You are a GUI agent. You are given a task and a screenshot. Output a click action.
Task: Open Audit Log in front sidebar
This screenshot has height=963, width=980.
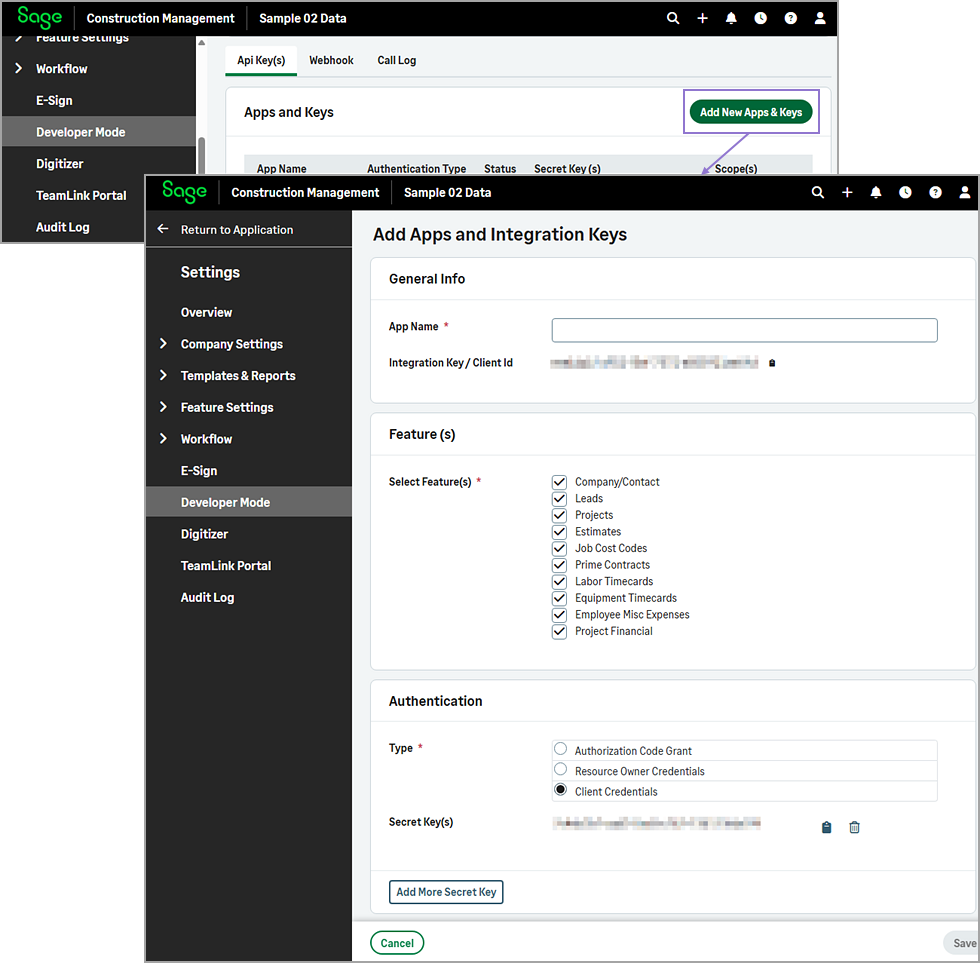[x=207, y=597]
